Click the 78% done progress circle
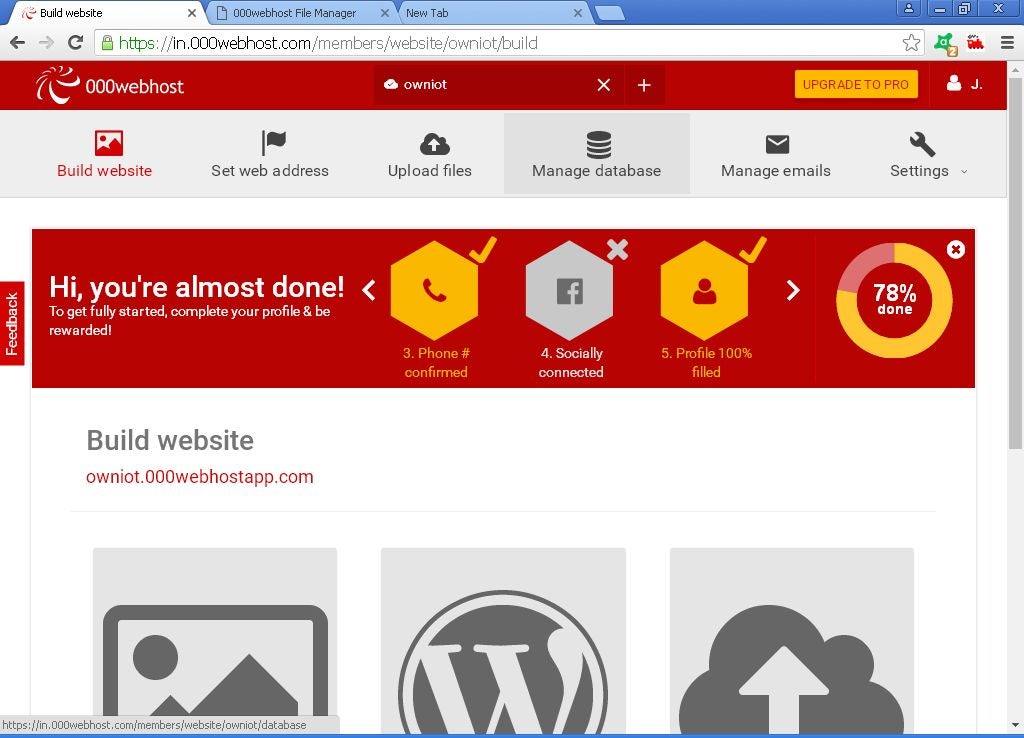This screenshot has width=1024, height=738. pyautogui.click(x=893, y=299)
